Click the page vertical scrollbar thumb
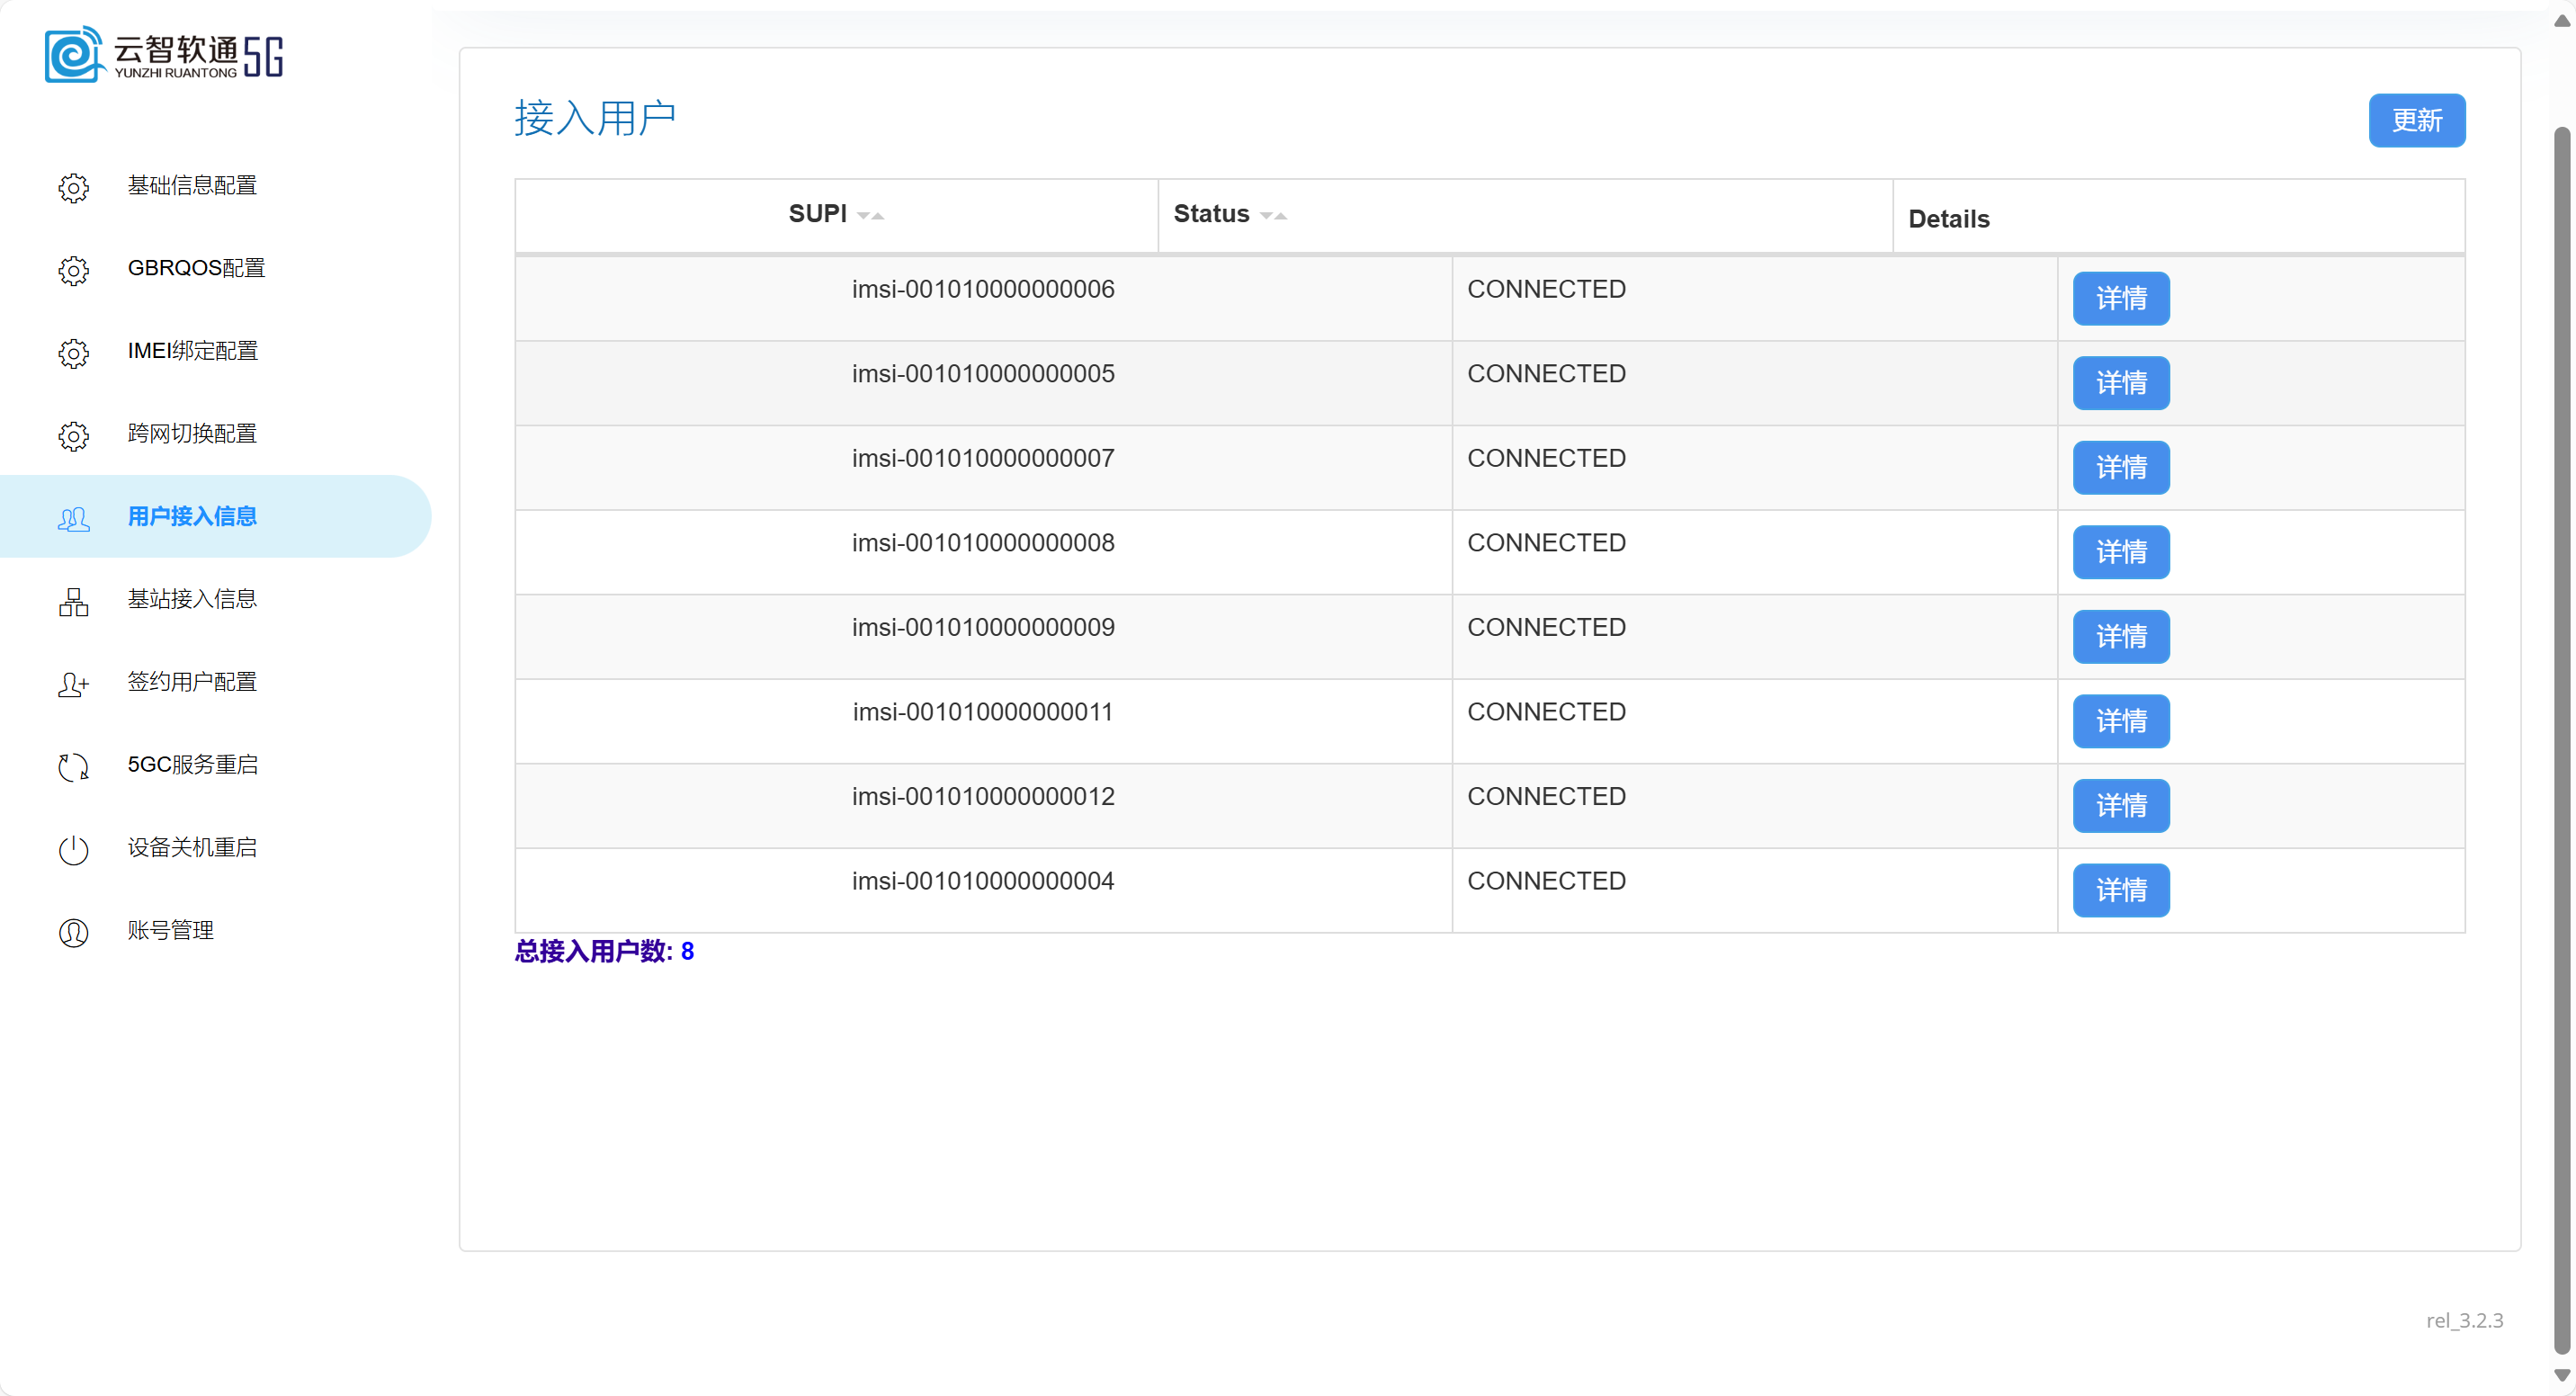The height and width of the screenshot is (1396, 2576). [2561, 740]
